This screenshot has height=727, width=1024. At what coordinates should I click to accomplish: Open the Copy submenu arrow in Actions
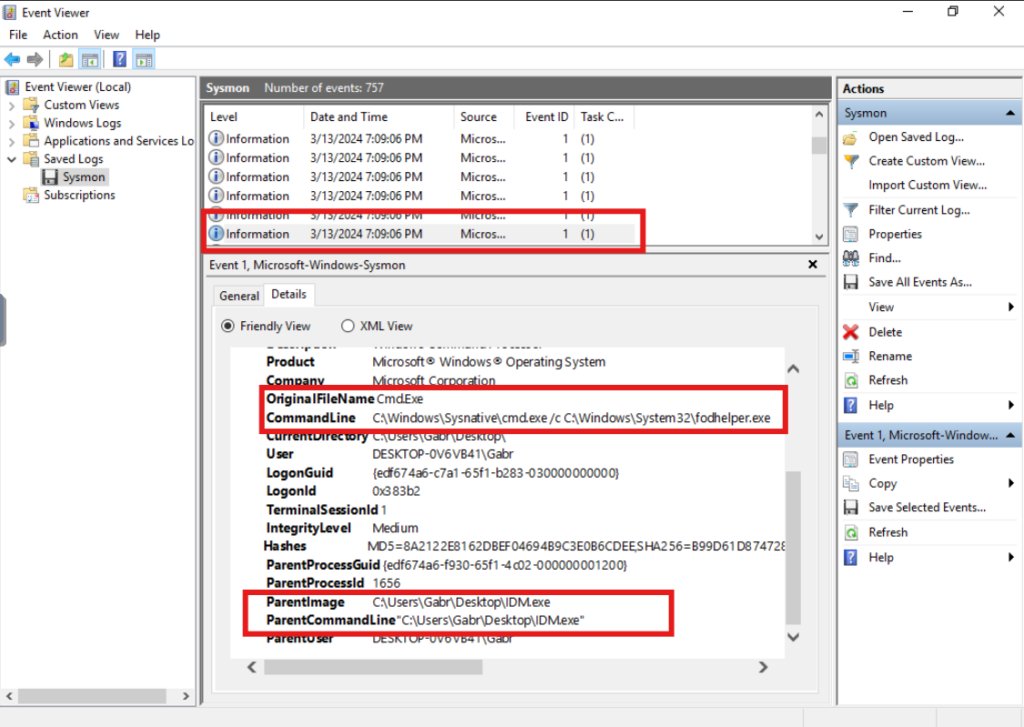(1011, 483)
